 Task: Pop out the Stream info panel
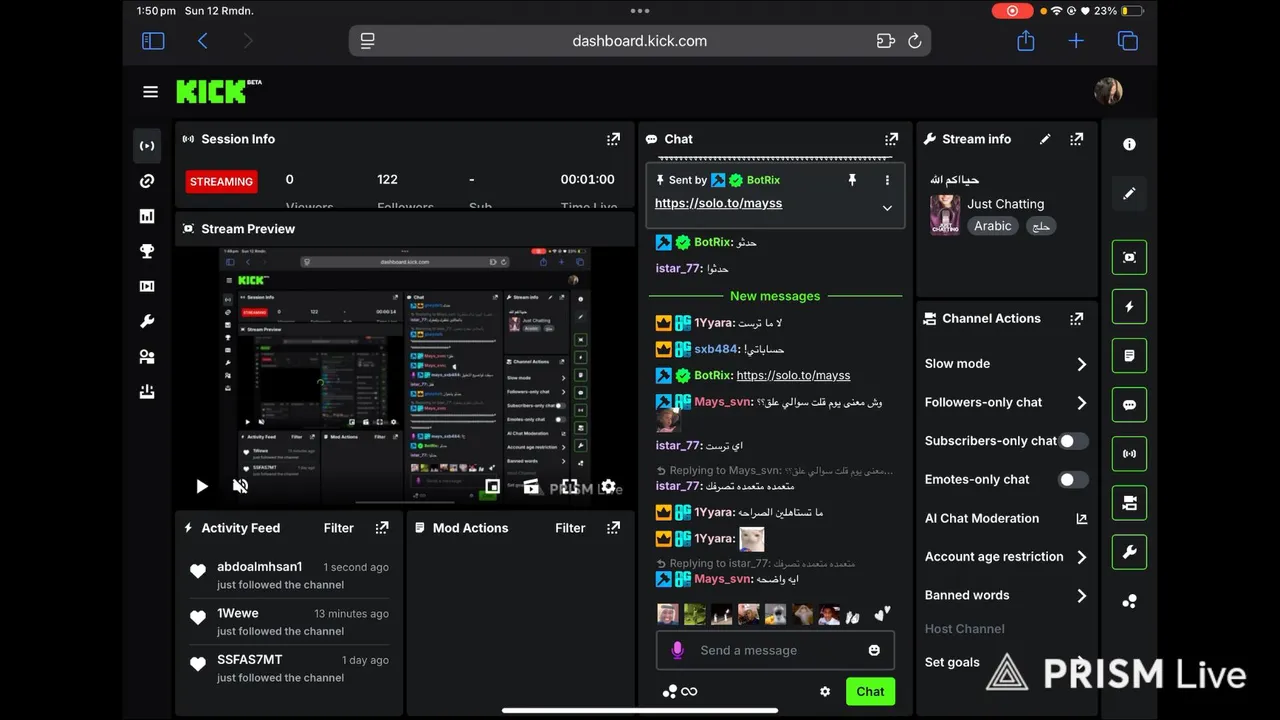point(1076,139)
